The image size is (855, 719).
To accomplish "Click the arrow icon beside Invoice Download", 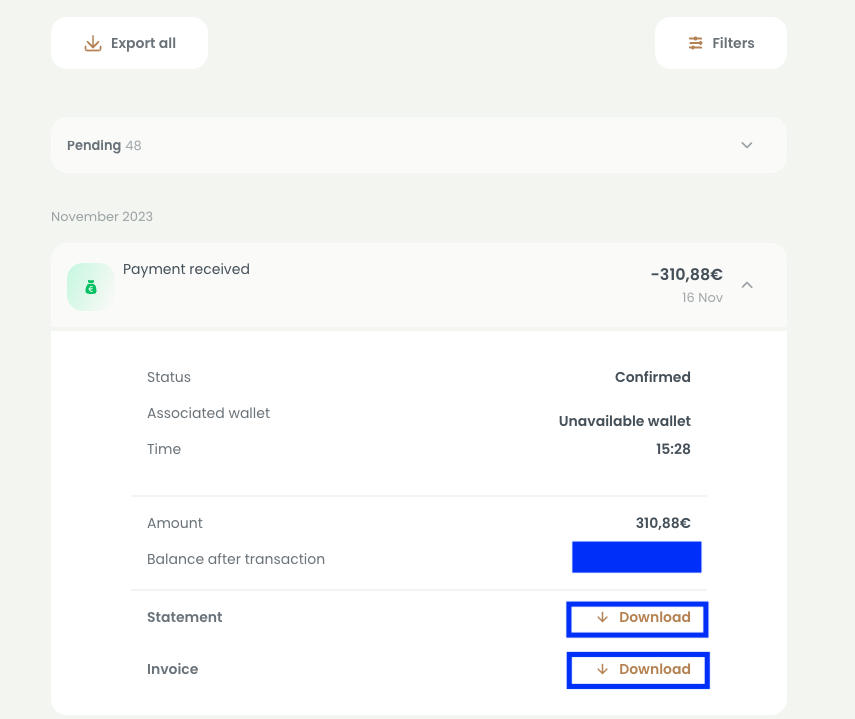I will [602, 670].
